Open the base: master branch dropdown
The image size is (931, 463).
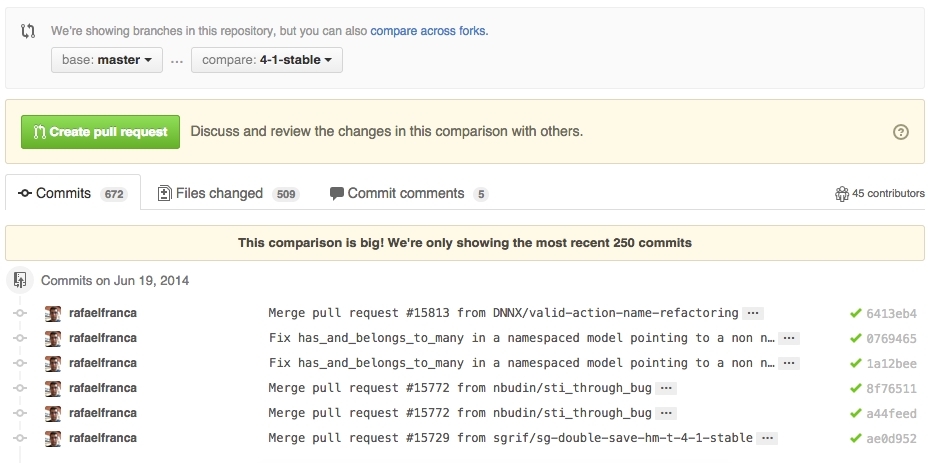107,60
